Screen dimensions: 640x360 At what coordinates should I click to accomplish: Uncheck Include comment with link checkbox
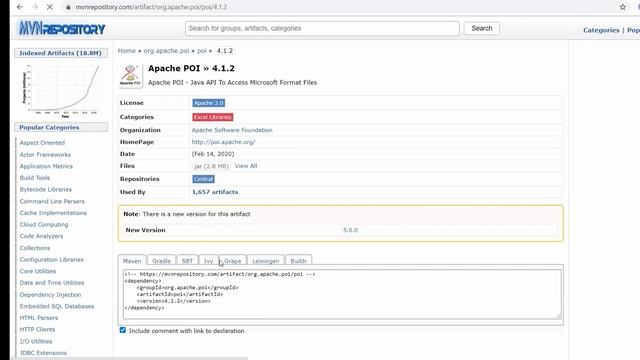pos(123,330)
